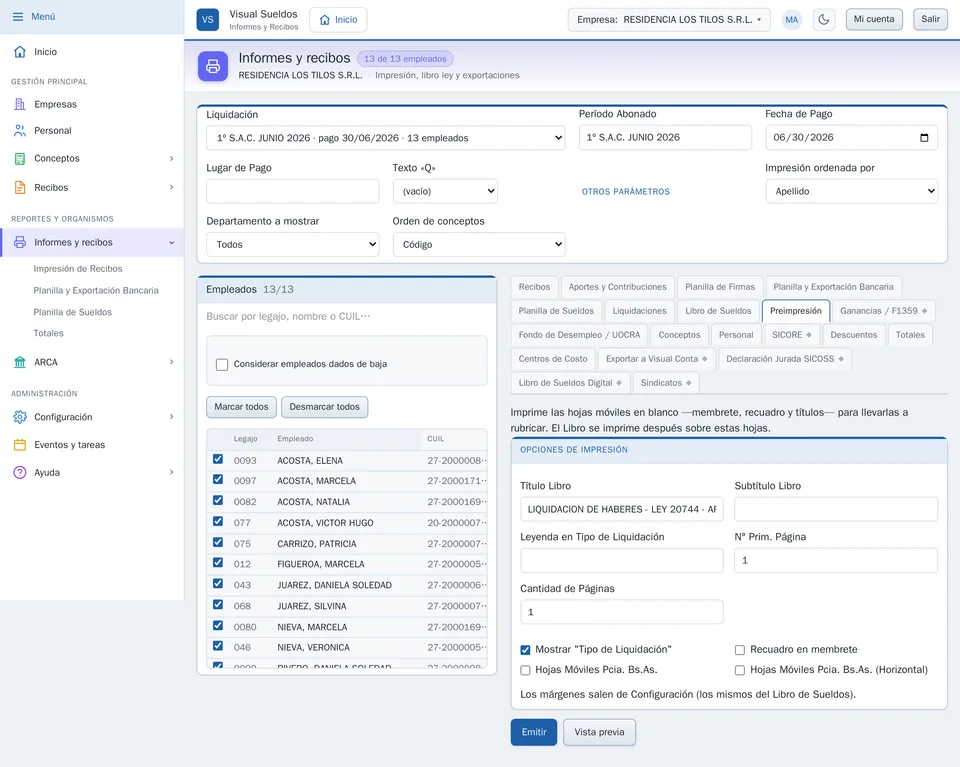Open Orden de conceptos dropdown
Image resolution: width=960 pixels, height=767 pixels.
pyautogui.click(x=479, y=244)
